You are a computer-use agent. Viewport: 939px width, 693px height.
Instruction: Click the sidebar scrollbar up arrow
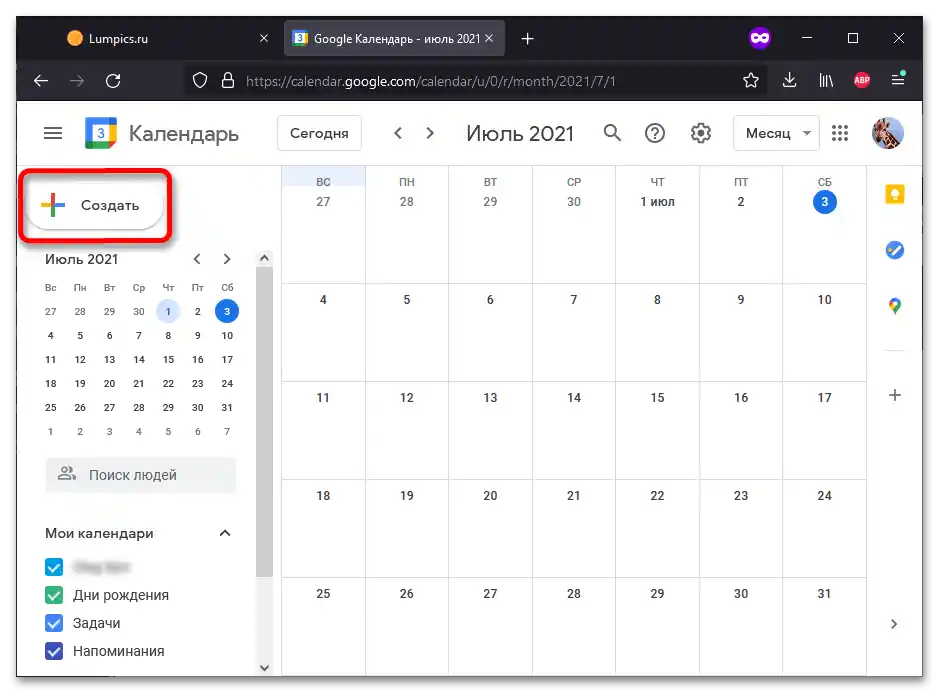(264, 258)
